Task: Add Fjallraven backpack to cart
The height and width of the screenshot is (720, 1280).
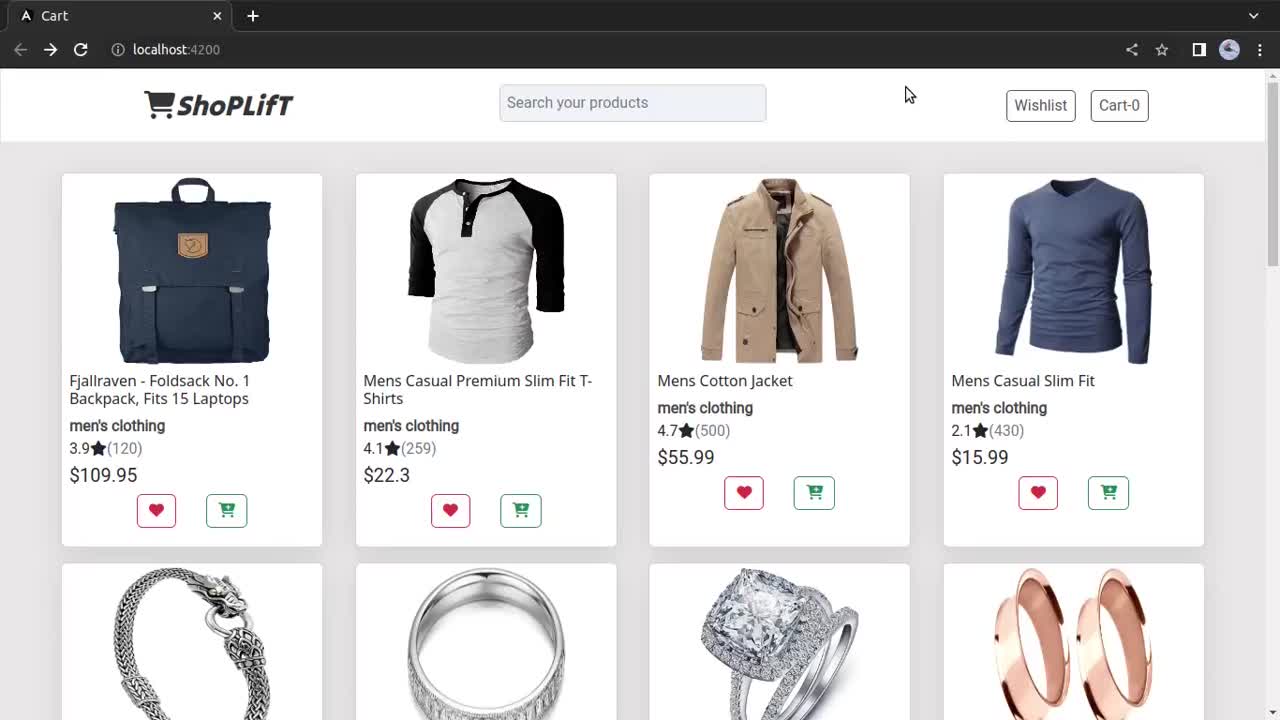Action: pos(226,510)
